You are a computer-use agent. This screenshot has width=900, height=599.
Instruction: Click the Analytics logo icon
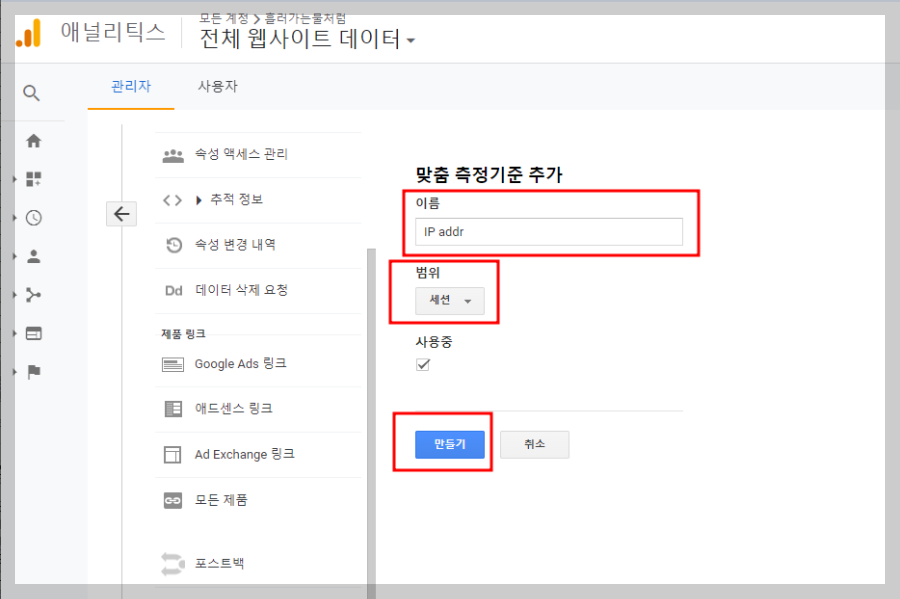[x=27, y=32]
